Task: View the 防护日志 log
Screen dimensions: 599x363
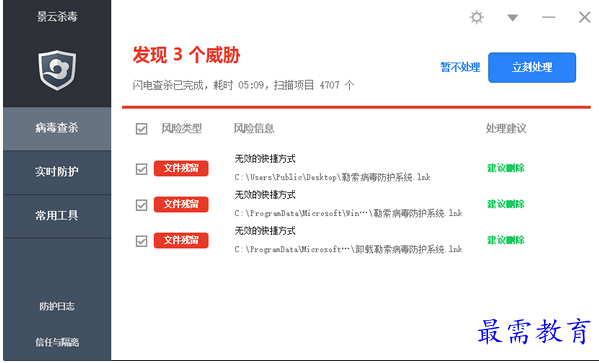Action: click(x=57, y=306)
